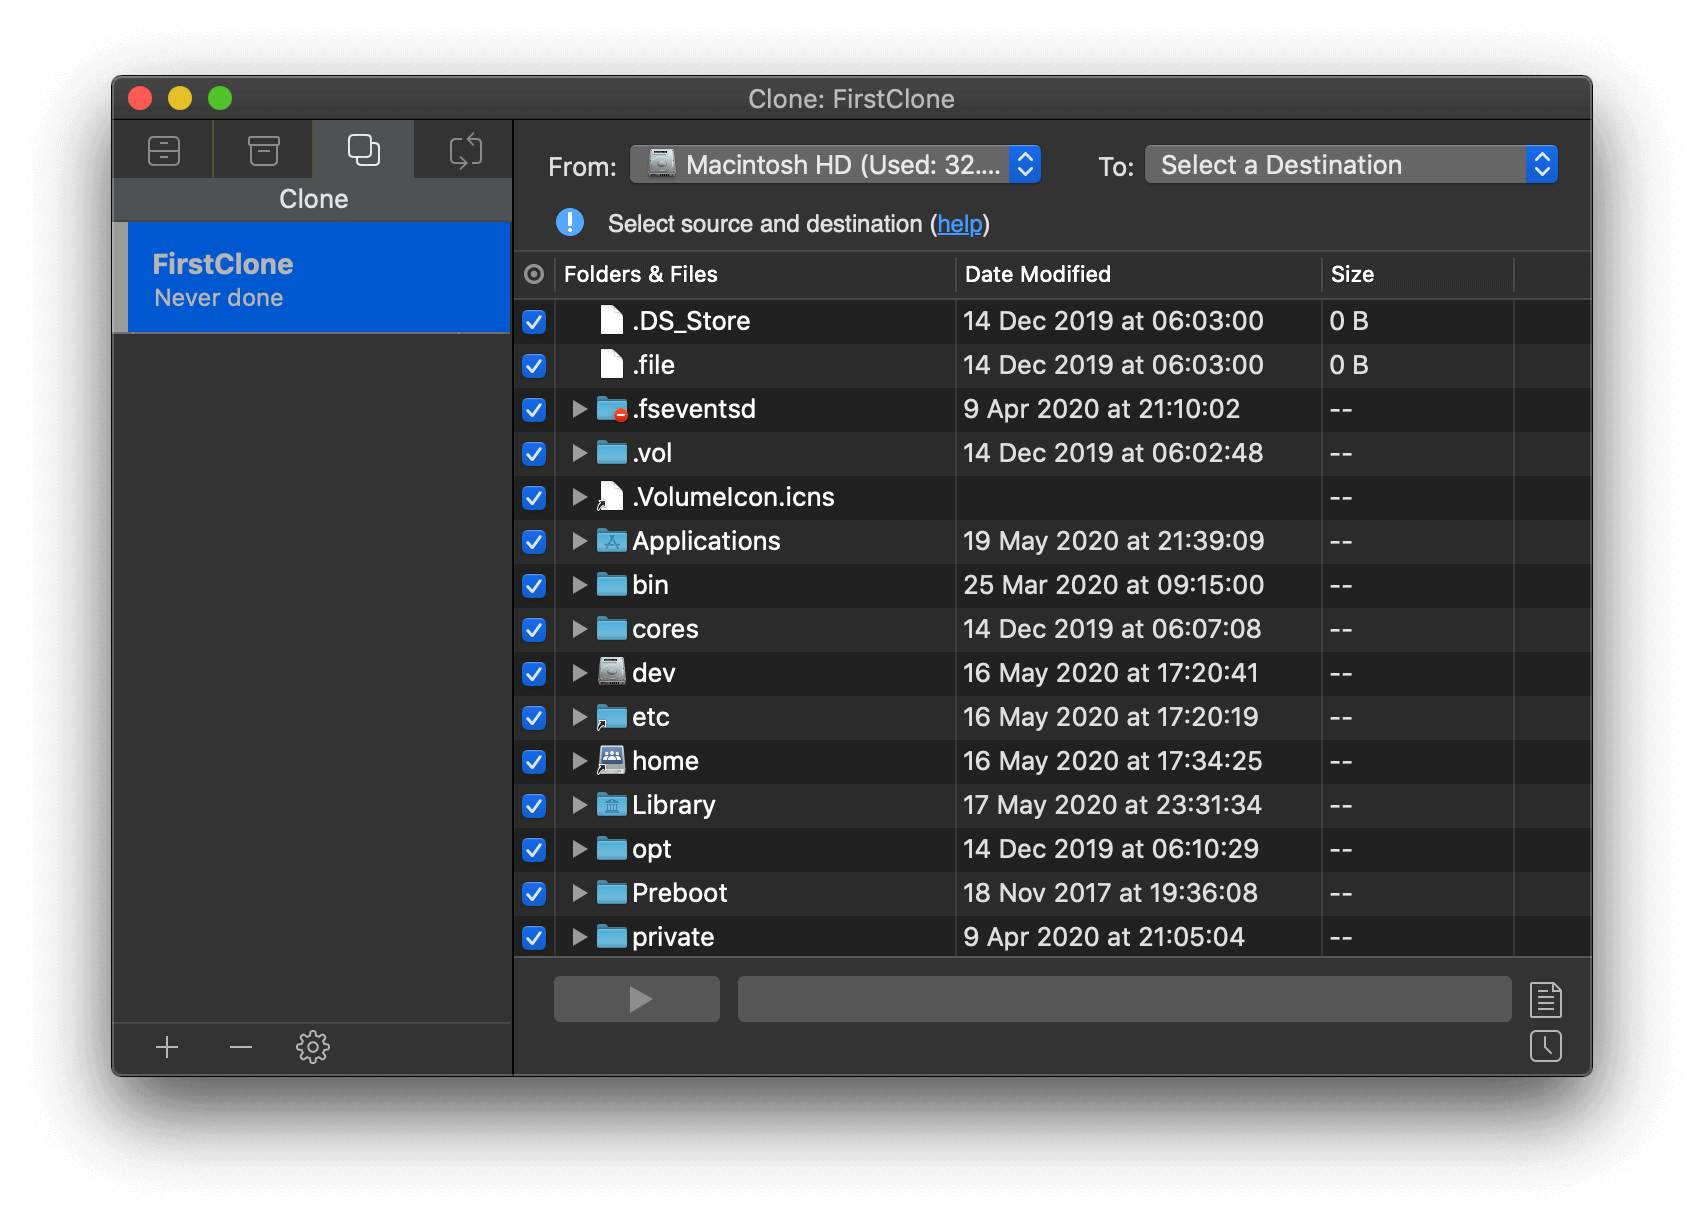Uncheck the opt checkbox
This screenshot has width=1704, height=1224.
point(534,849)
